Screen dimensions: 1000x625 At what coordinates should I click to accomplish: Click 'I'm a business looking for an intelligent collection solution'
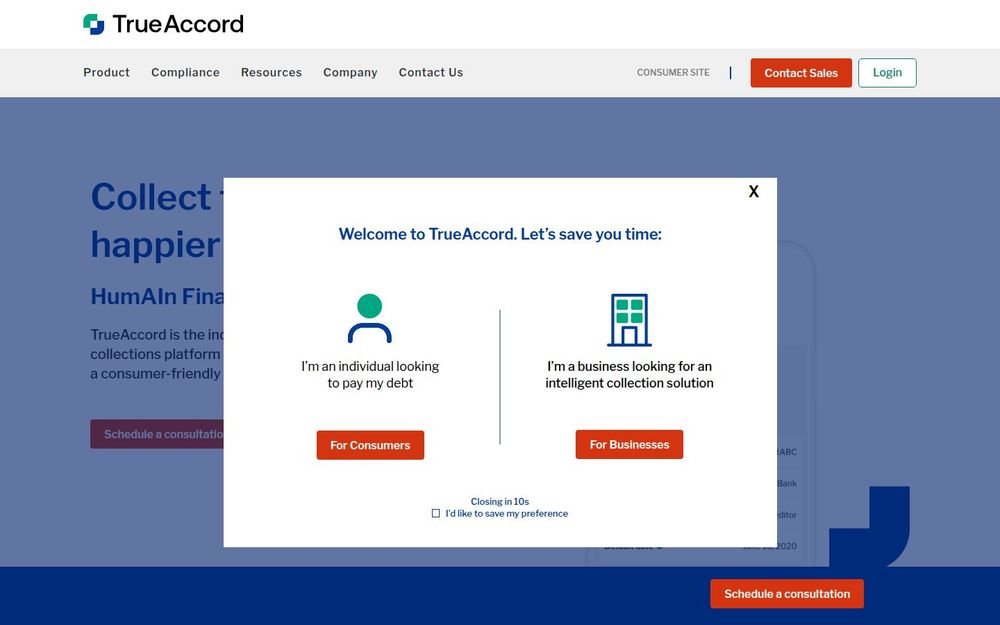click(x=629, y=374)
